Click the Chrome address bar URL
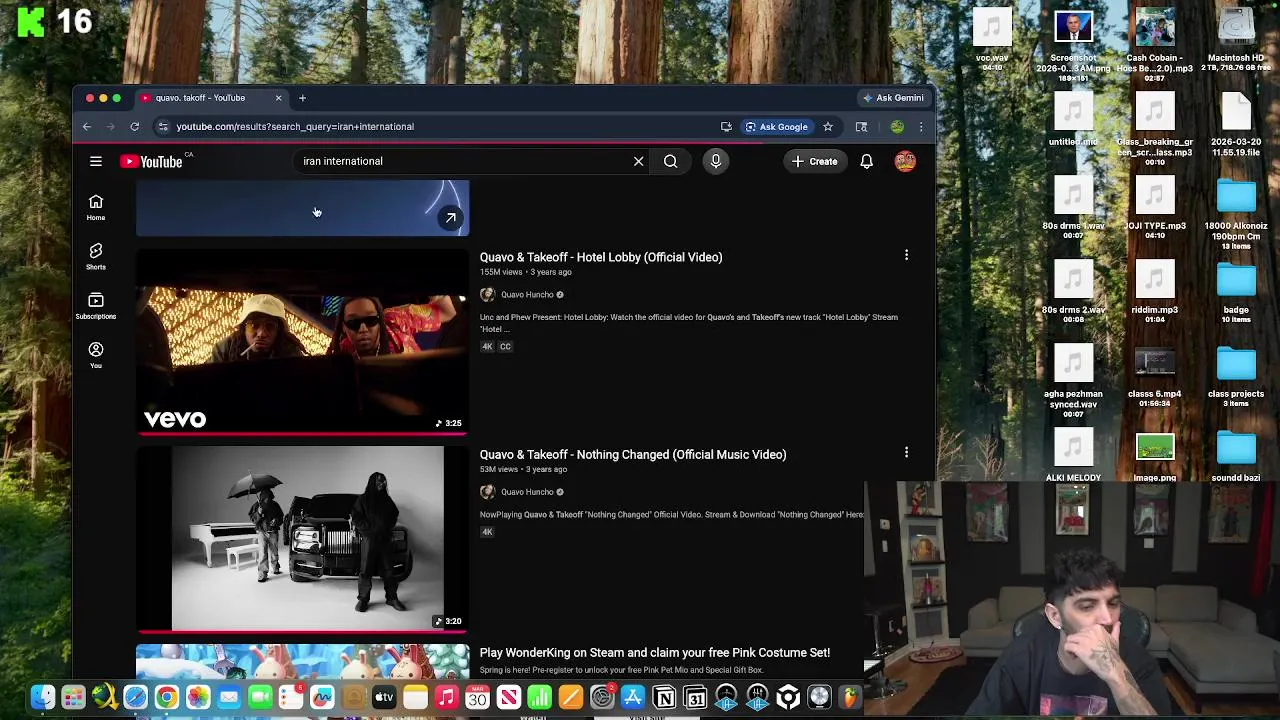 [295, 127]
